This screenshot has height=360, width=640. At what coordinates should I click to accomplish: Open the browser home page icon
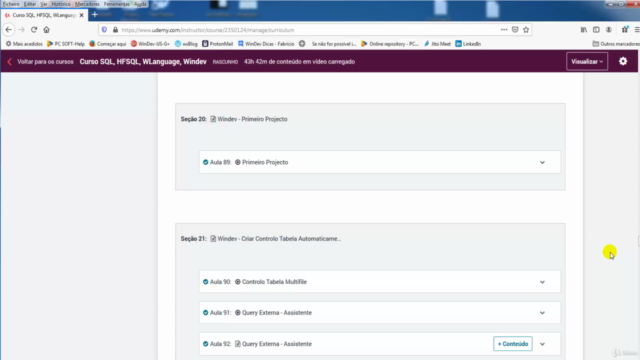[x=47, y=30]
